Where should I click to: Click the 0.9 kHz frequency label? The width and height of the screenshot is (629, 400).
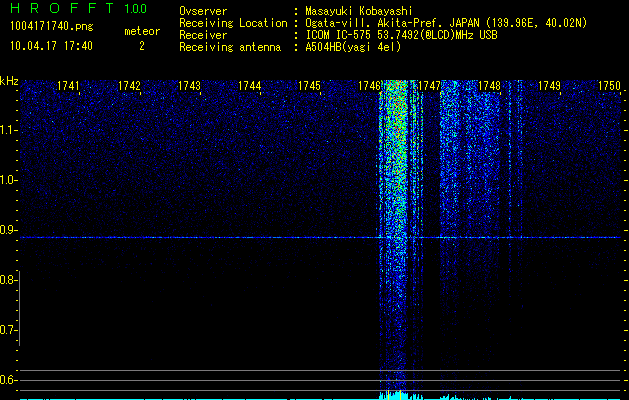[8, 230]
